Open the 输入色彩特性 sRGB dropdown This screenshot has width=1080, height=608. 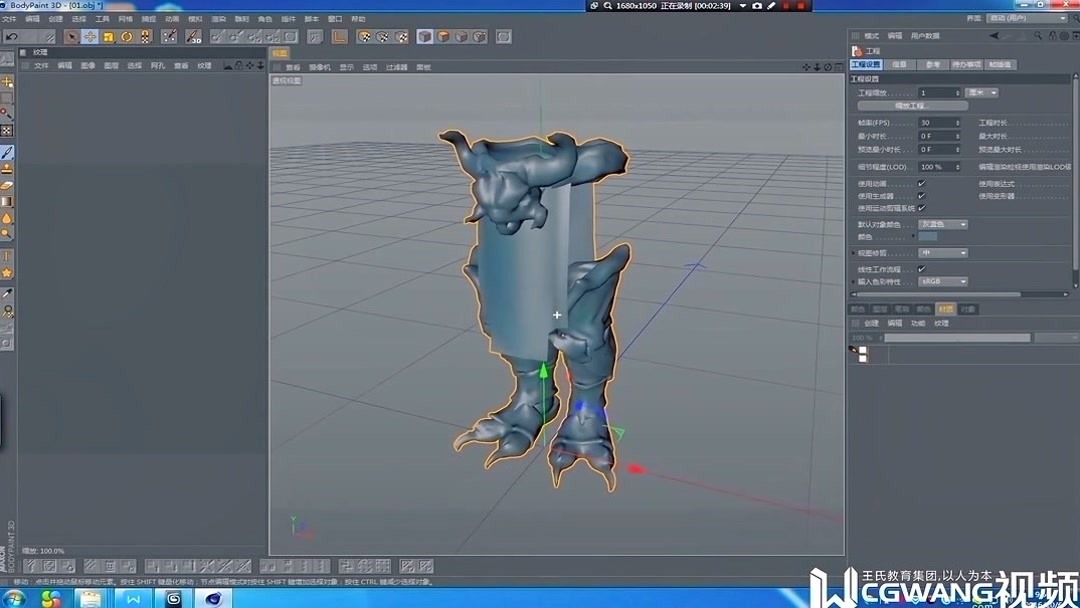pyautogui.click(x=943, y=281)
